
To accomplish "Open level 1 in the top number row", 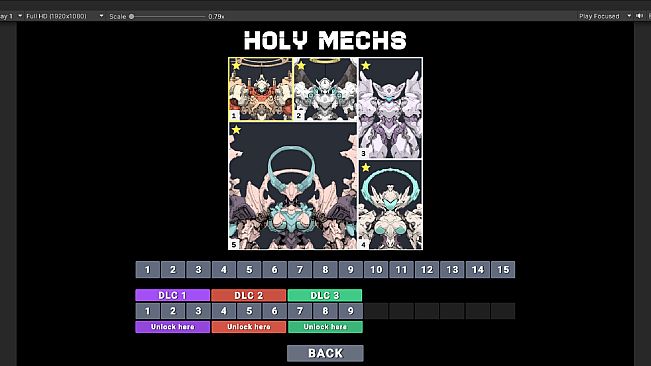I will pyautogui.click(x=147, y=270).
